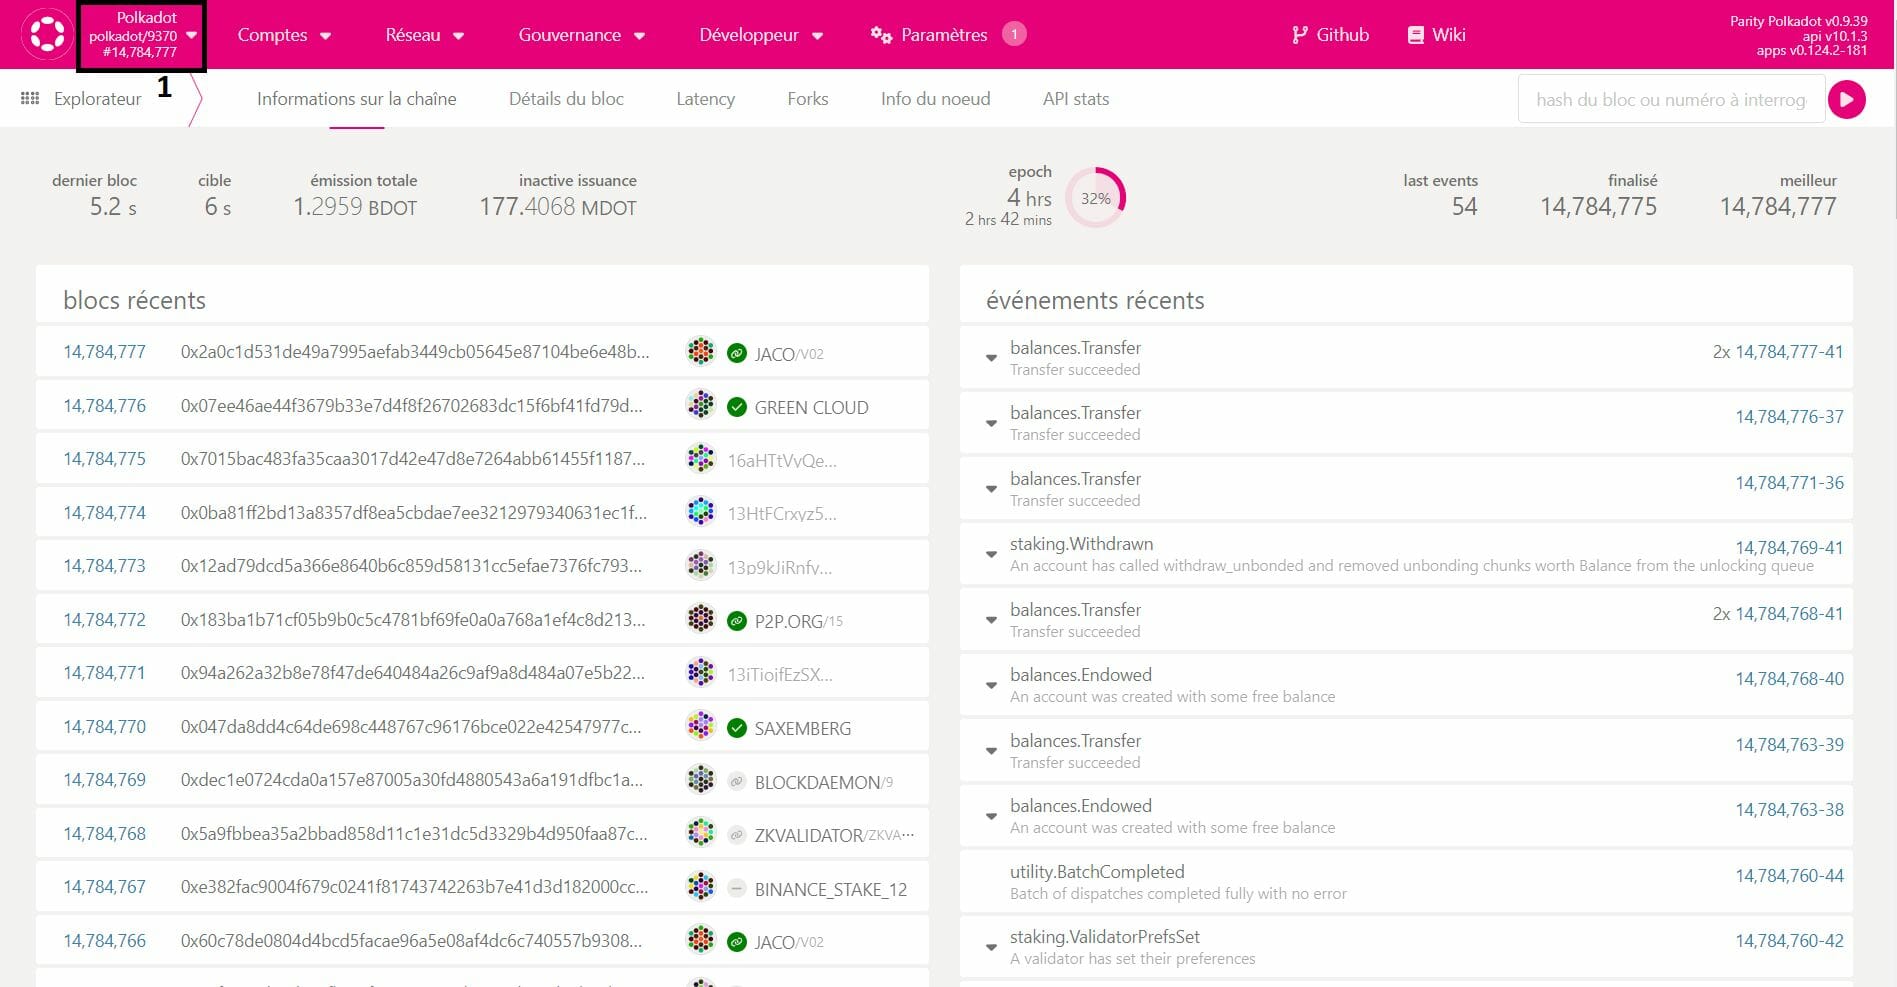
Task: Expand the balances.Transfer event 14,784,768-41
Action: 991,620
